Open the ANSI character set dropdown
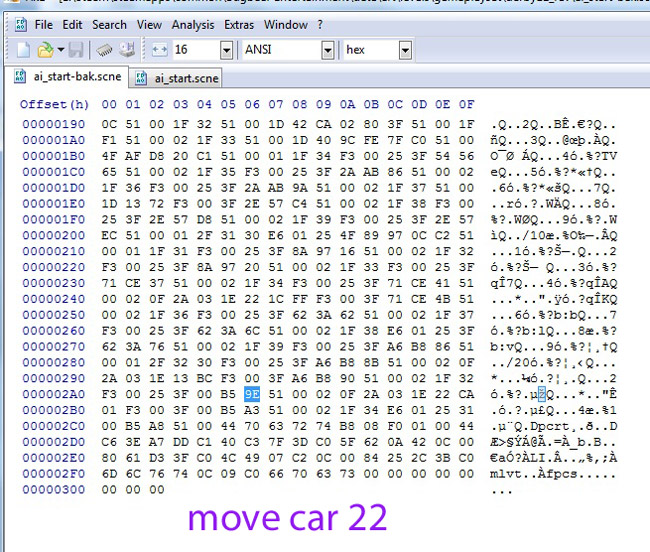Viewport: 650px width, 552px height. (327, 51)
